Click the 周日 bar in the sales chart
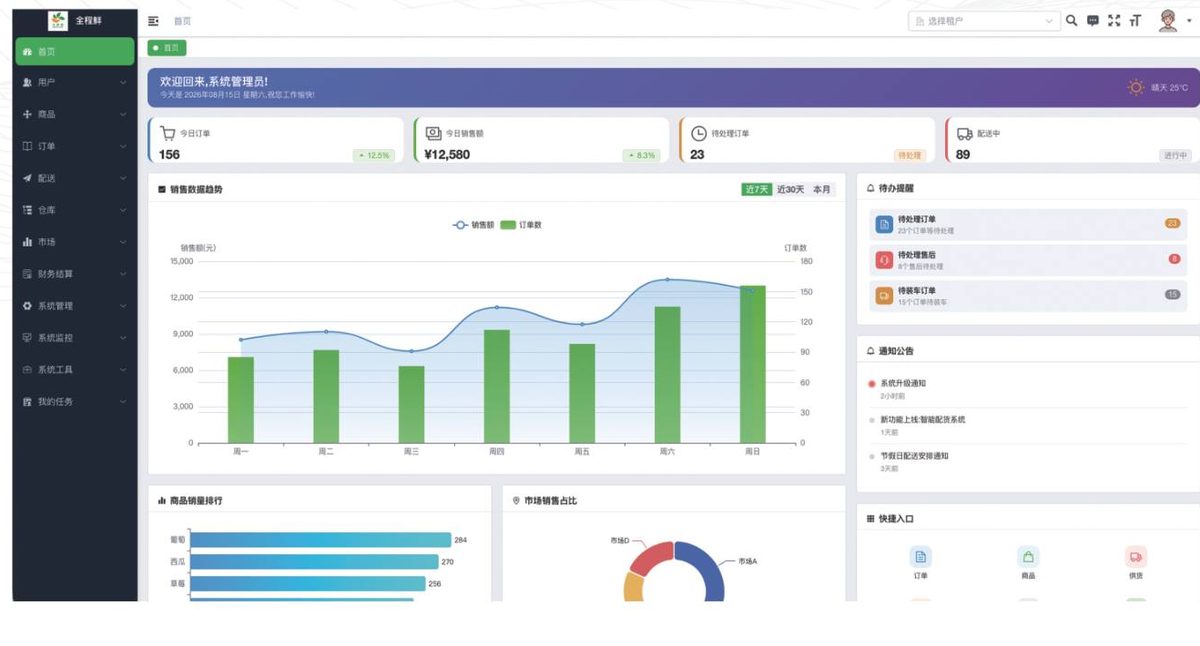 pyautogui.click(x=753, y=364)
